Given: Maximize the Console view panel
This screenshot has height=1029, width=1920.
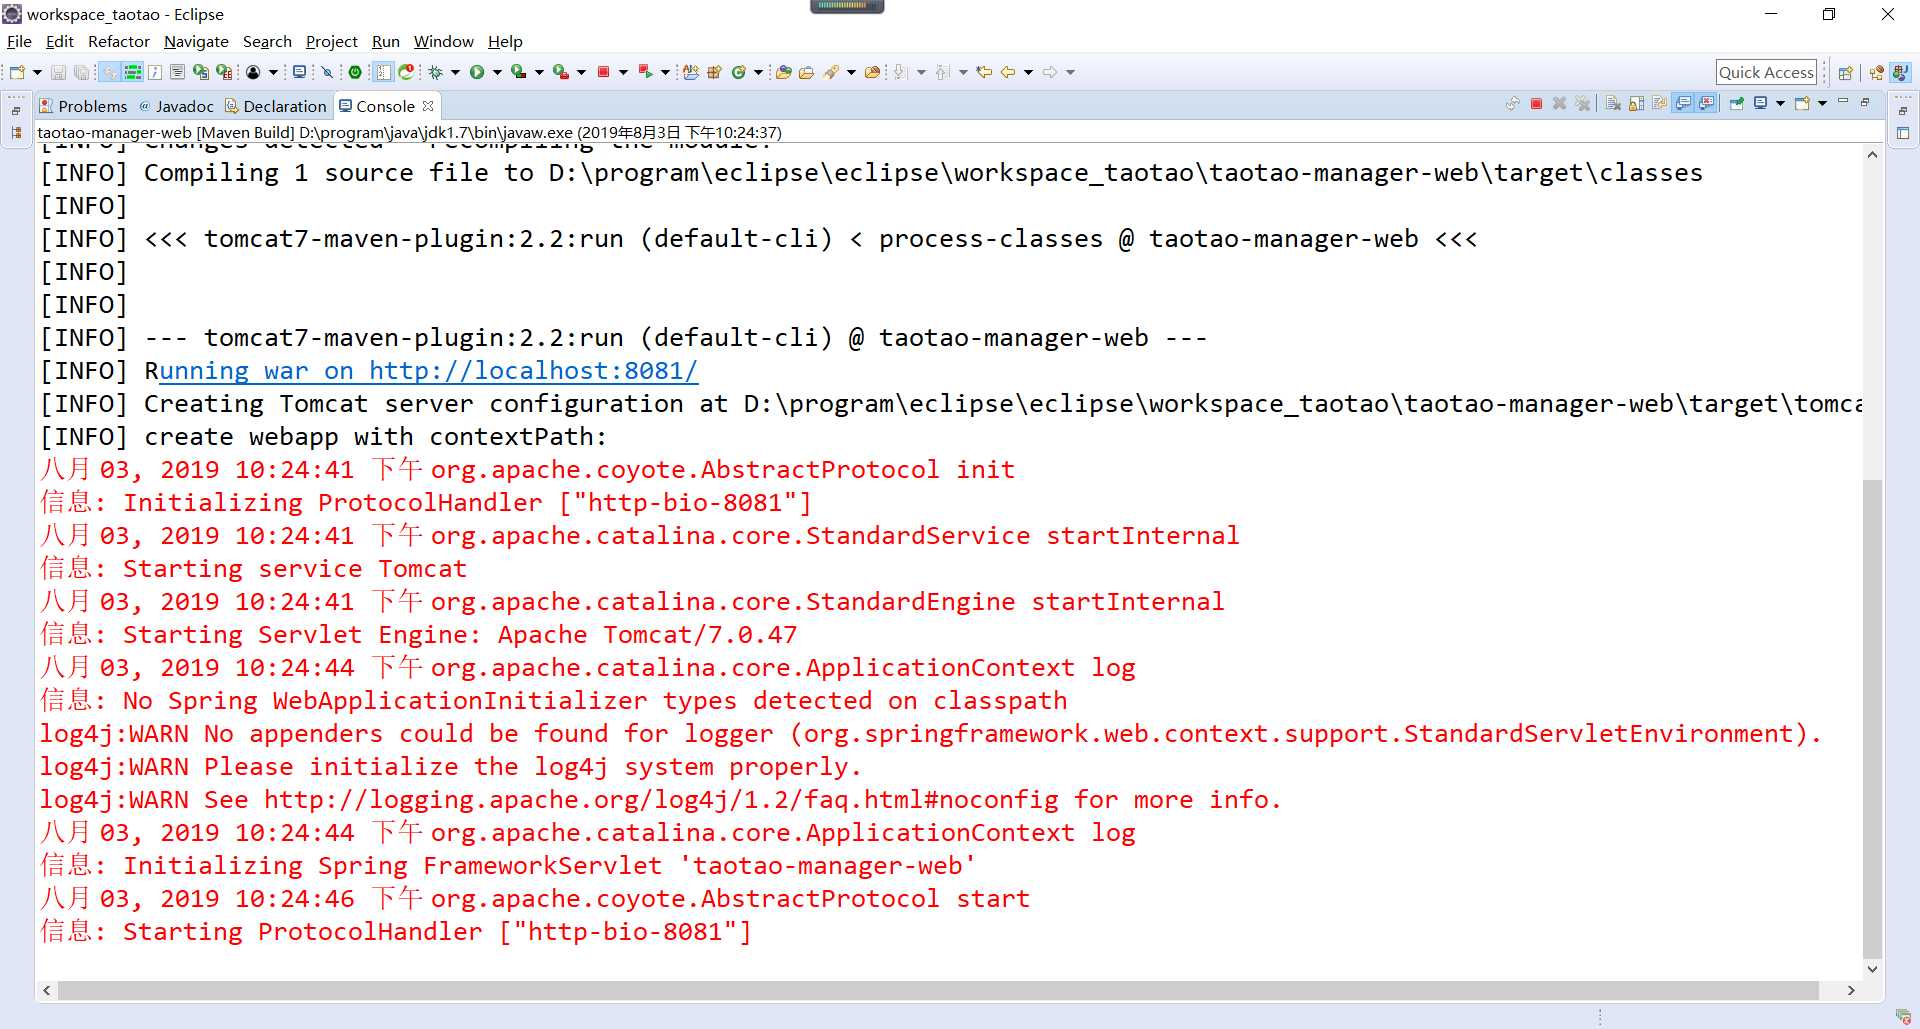Looking at the screenshot, I should 1865,102.
